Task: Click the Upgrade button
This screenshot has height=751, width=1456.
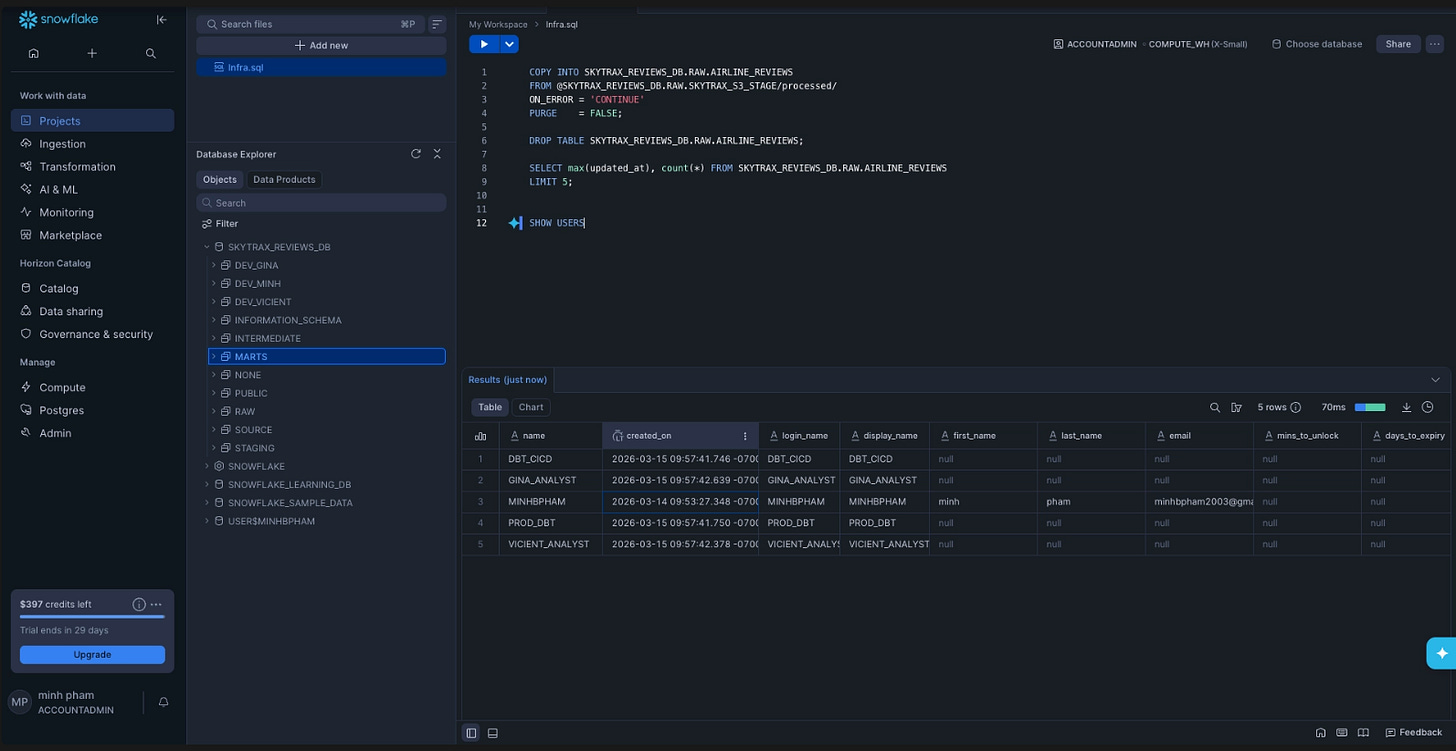Action: tap(92, 654)
